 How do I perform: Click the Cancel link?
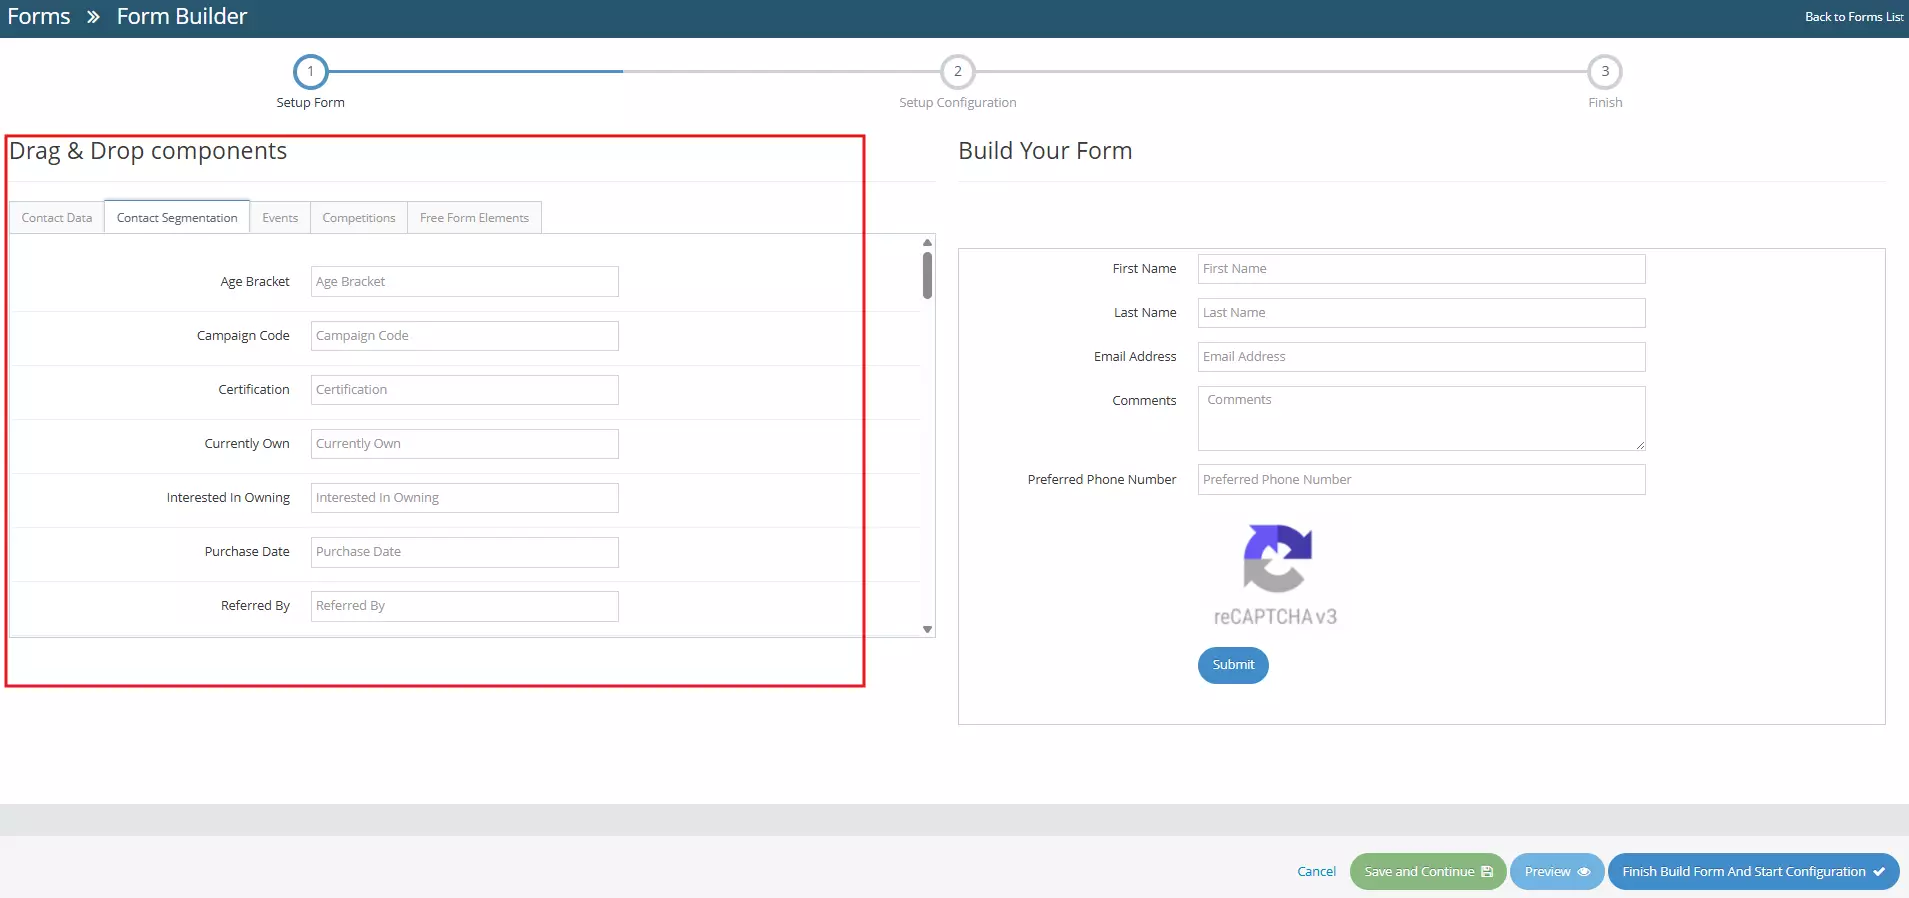pyautogui.click(x=1316, y=872)
